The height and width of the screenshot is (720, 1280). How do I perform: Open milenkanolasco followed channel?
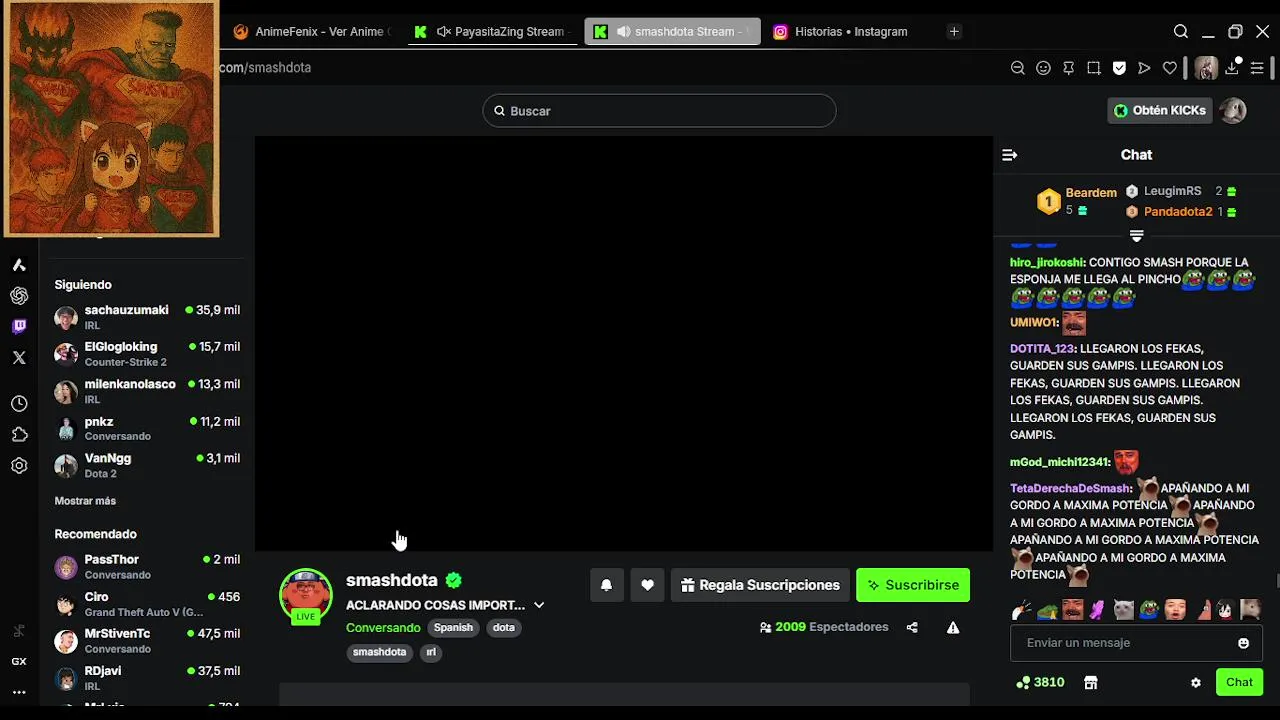[148, 391]
